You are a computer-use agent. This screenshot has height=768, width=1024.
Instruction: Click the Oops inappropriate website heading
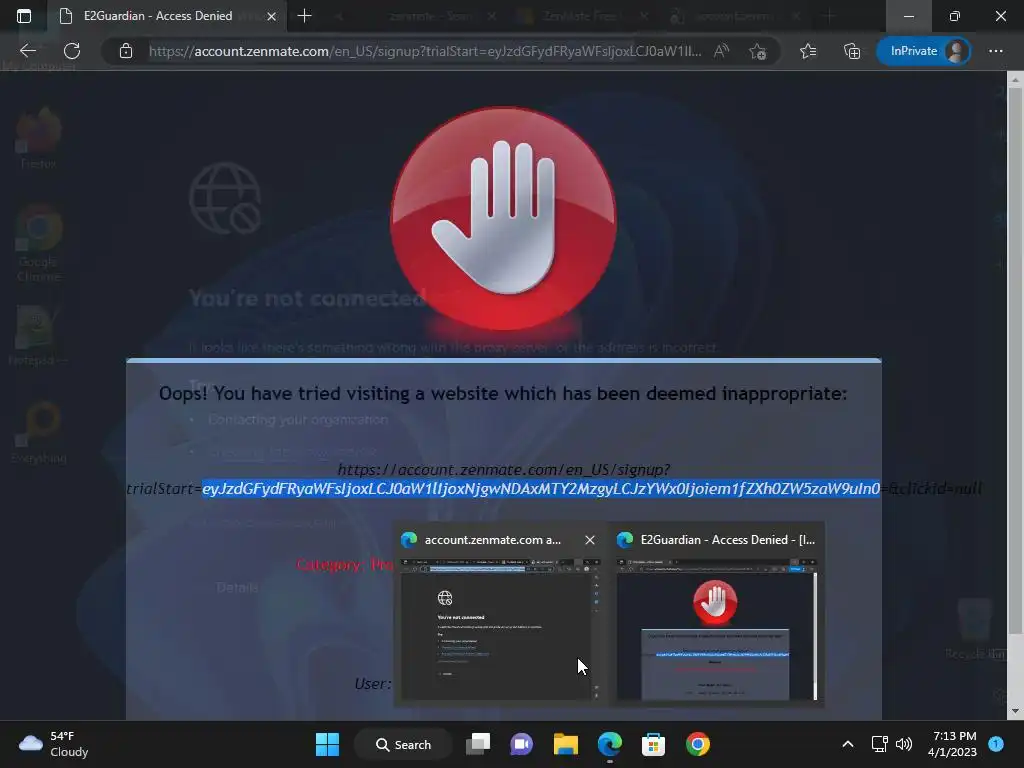[x=503, y=394]
